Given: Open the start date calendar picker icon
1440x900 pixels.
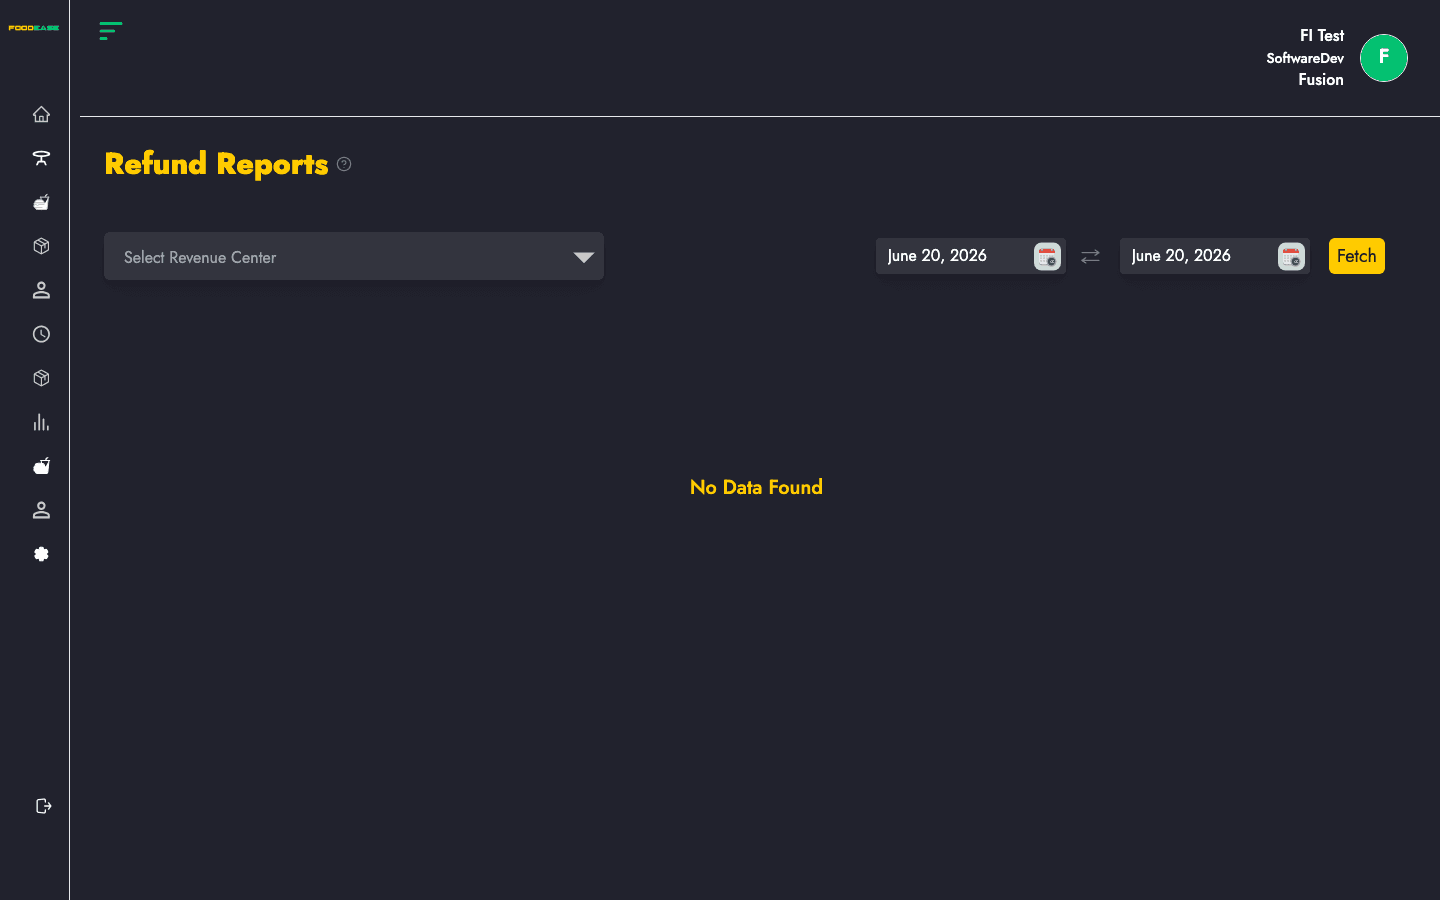Looking at the screenshot, I should [1047, 257].
